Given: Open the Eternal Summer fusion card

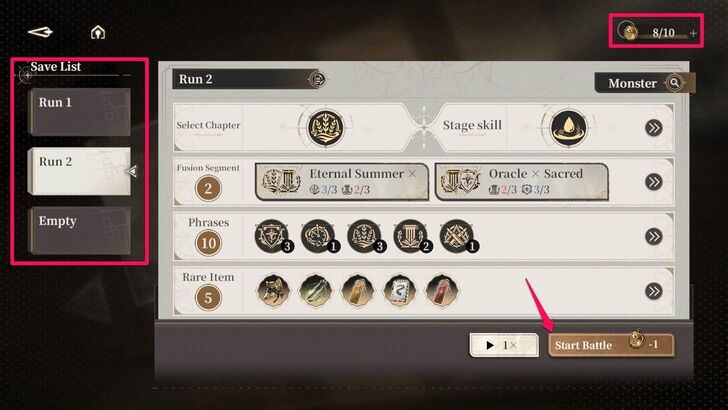Looking at the screenshot, I should pos(342,182).
